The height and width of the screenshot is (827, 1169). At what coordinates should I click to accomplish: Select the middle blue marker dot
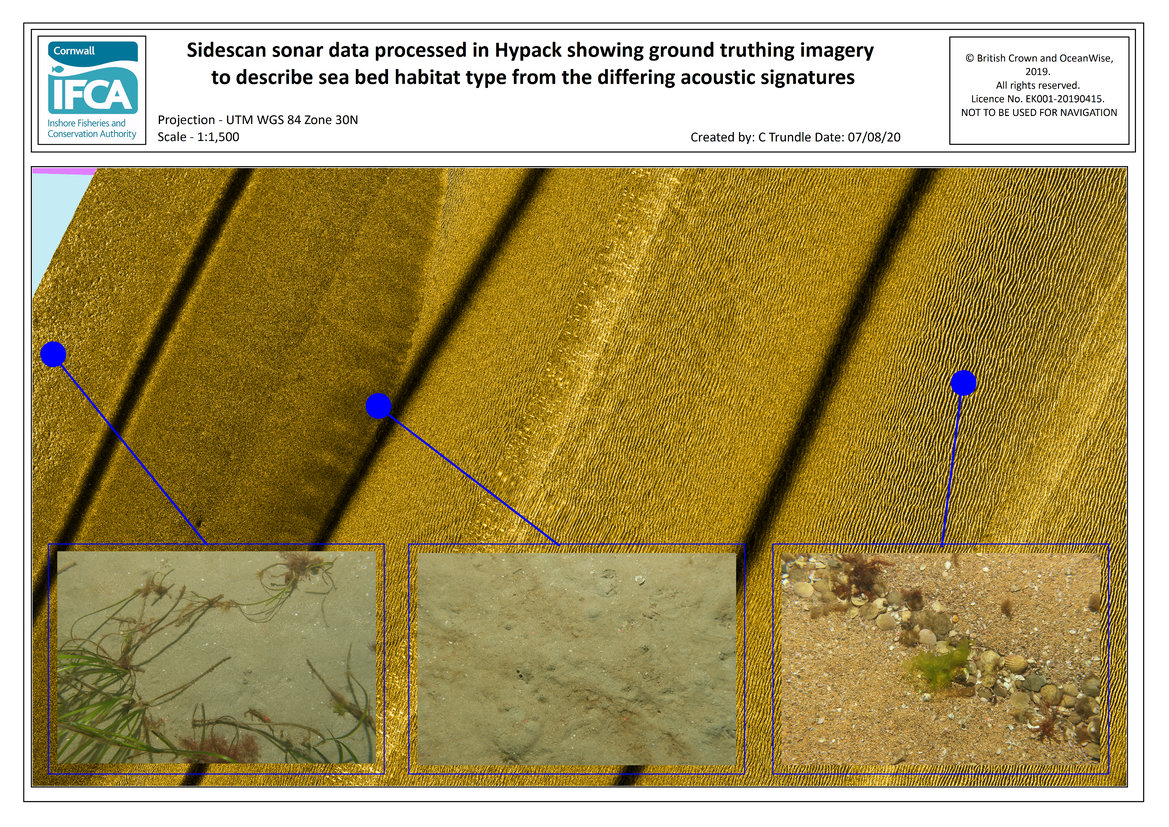pyautogui.click(x=378, y=405)
